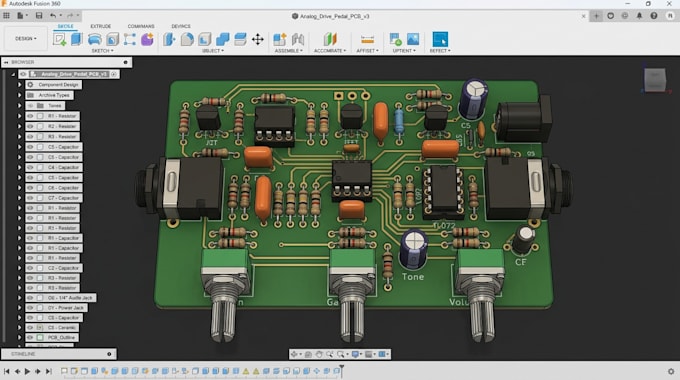Screen dimensions: 680x380
Task: Switch to the COMMANS ribbon tab
Action: point(141,26)
